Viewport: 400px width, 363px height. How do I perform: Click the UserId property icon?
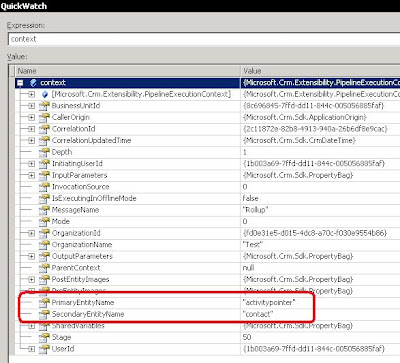tap(44, 349)
